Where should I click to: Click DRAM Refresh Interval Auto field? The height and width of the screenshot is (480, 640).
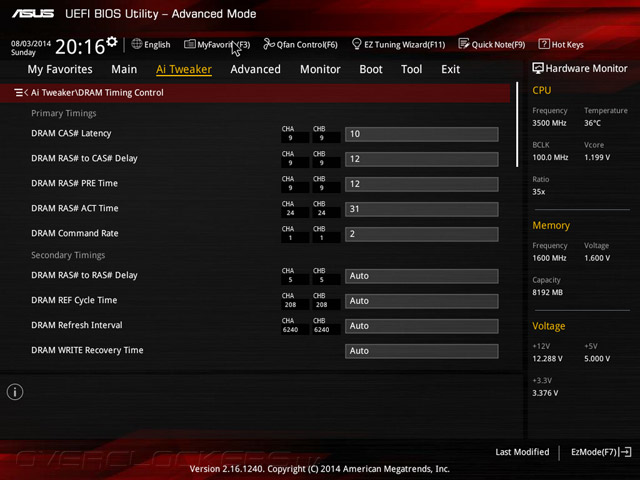pyautogui.click(x=422, y=326)
